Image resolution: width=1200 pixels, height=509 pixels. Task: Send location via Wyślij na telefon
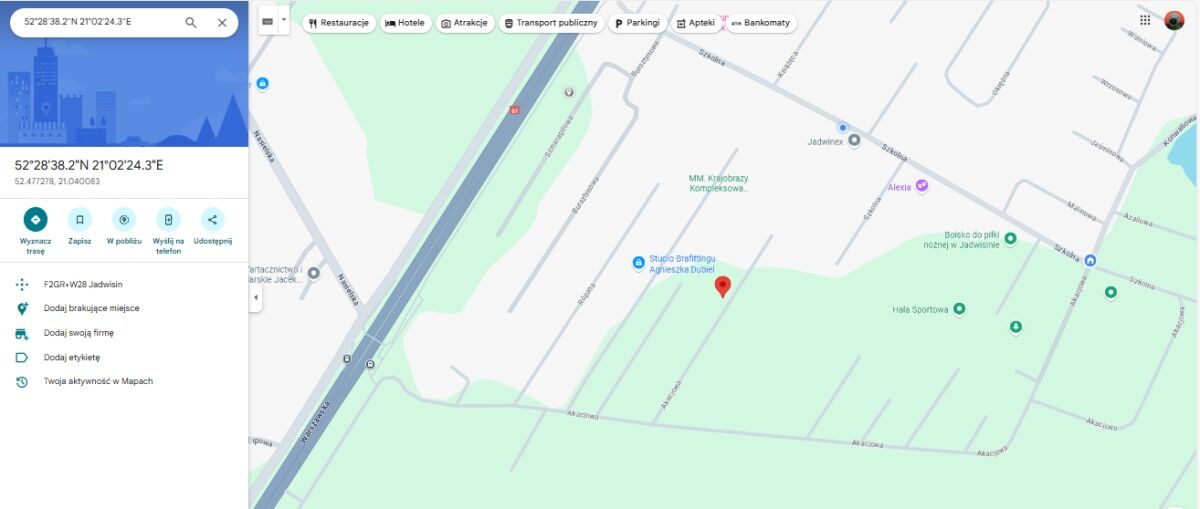168,232
